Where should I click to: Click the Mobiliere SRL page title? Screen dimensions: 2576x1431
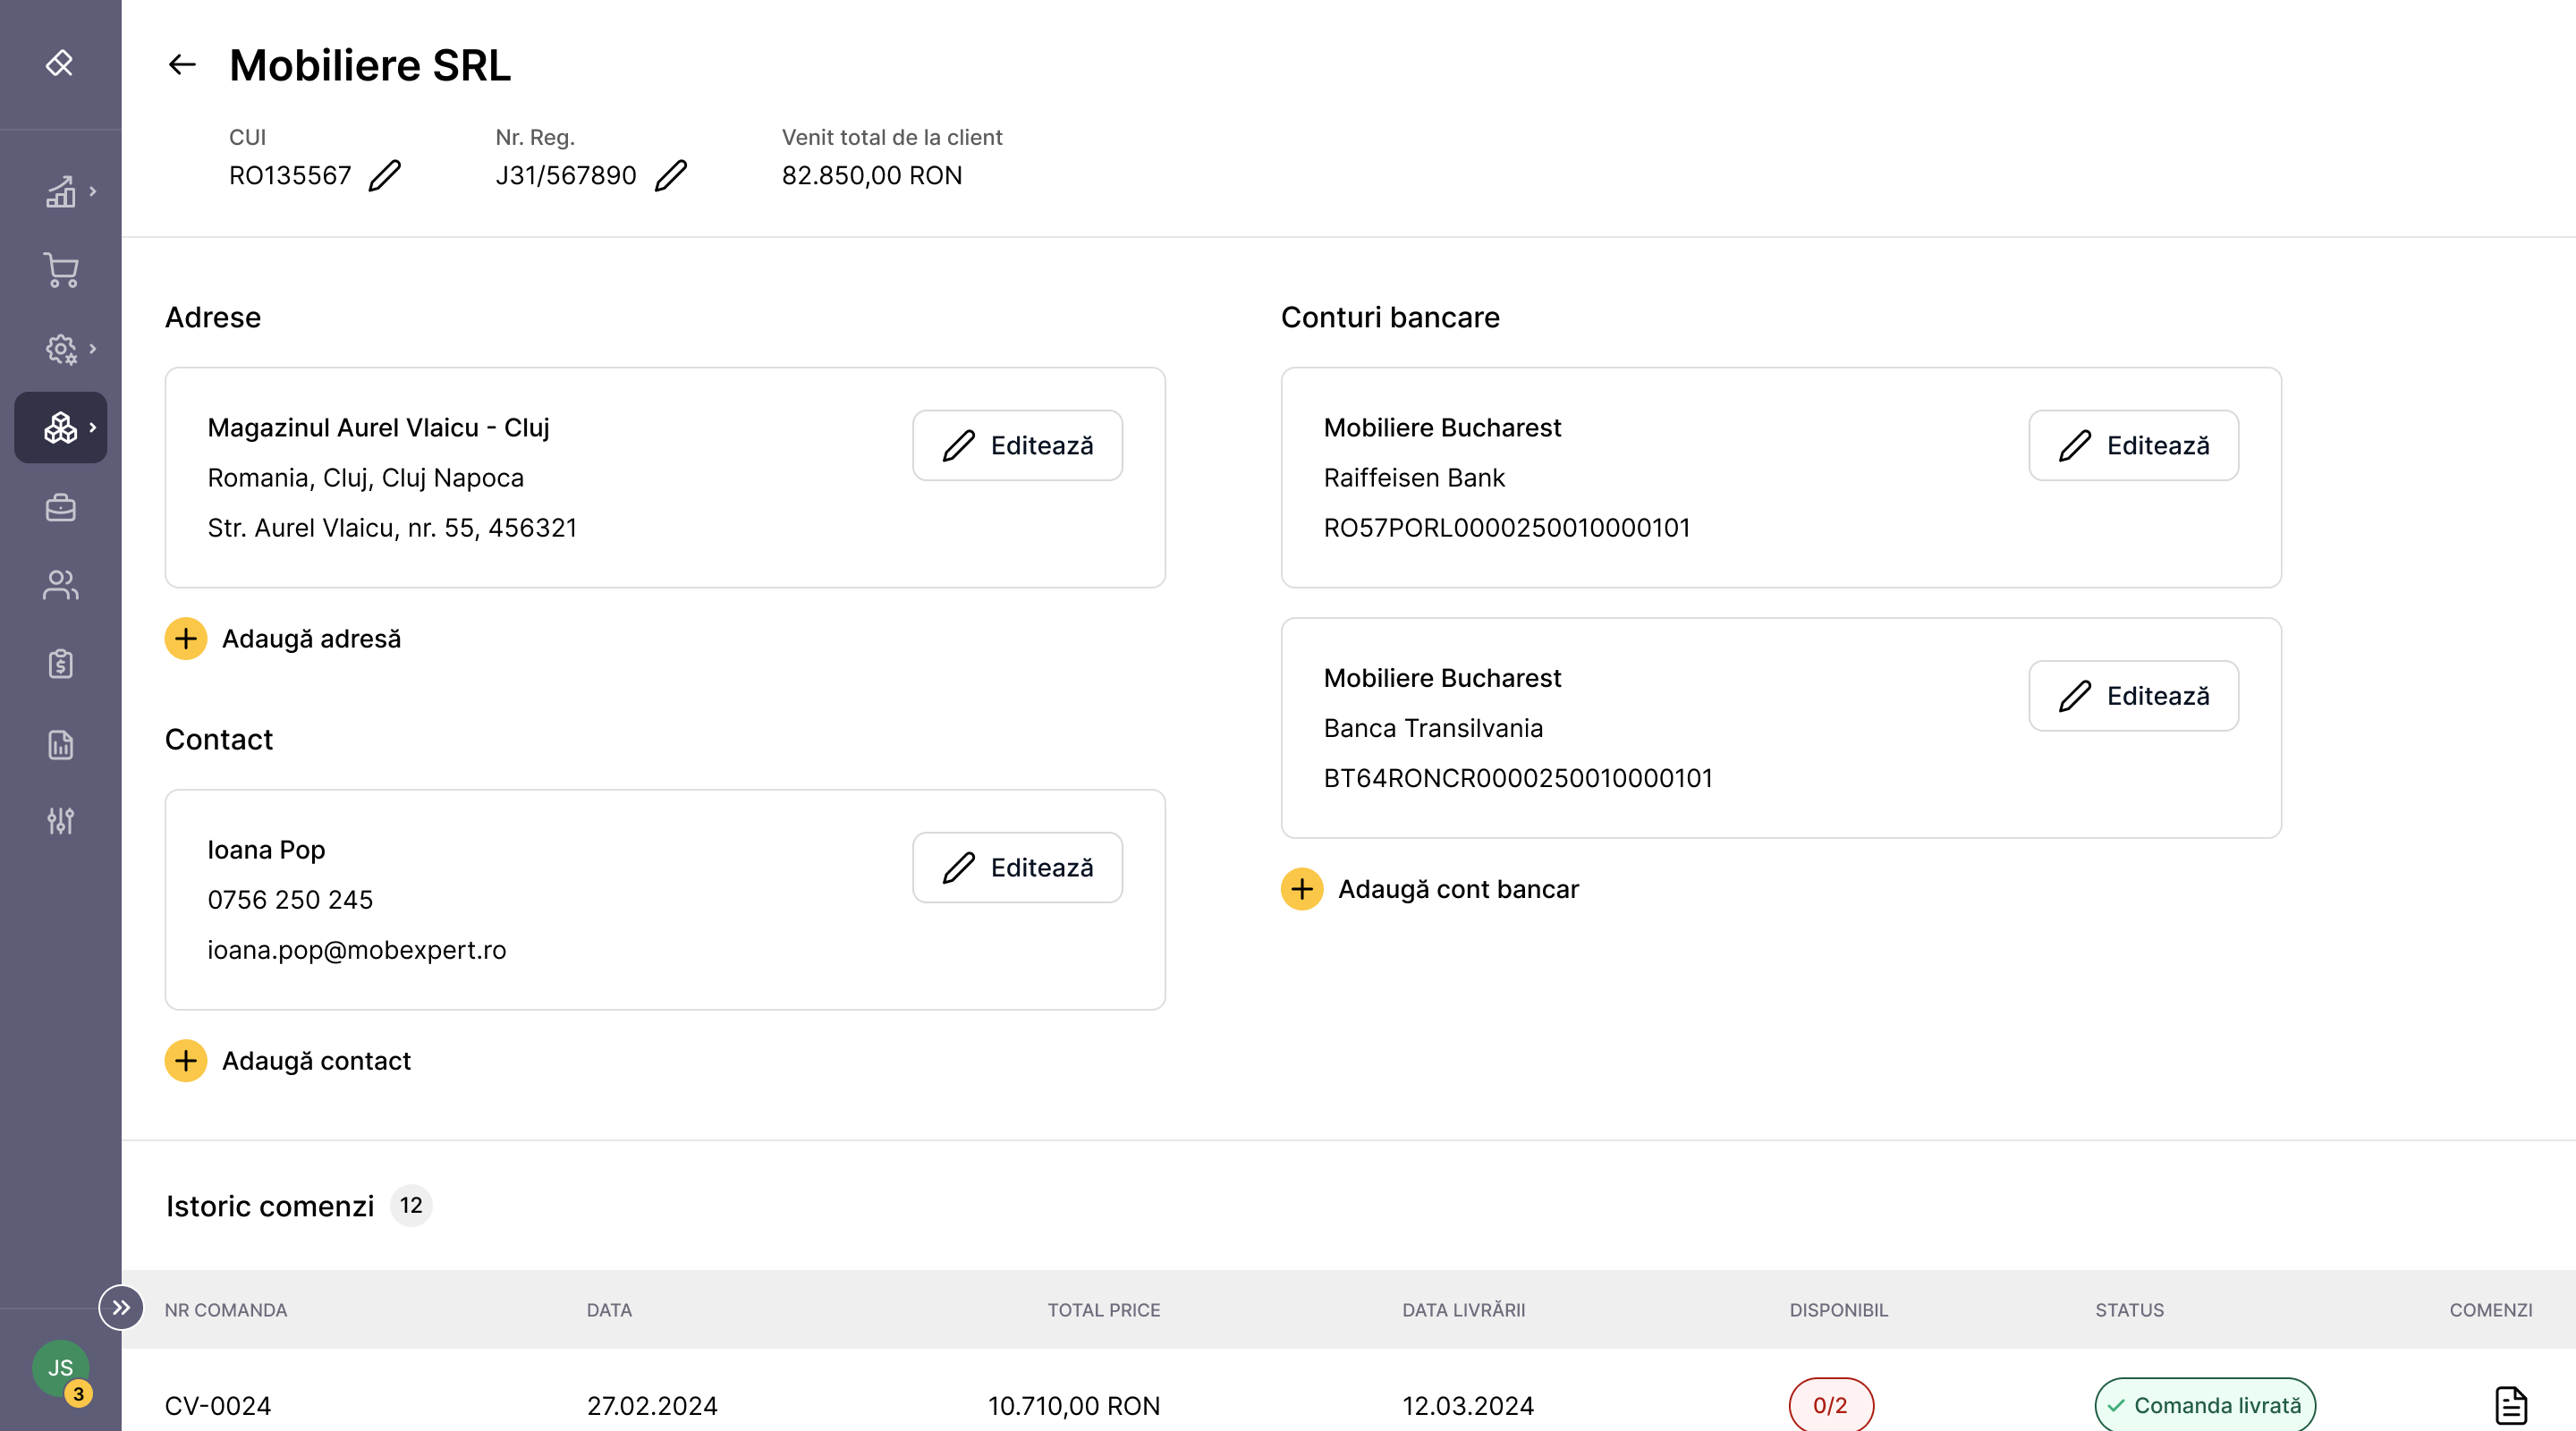click(370, 65)
